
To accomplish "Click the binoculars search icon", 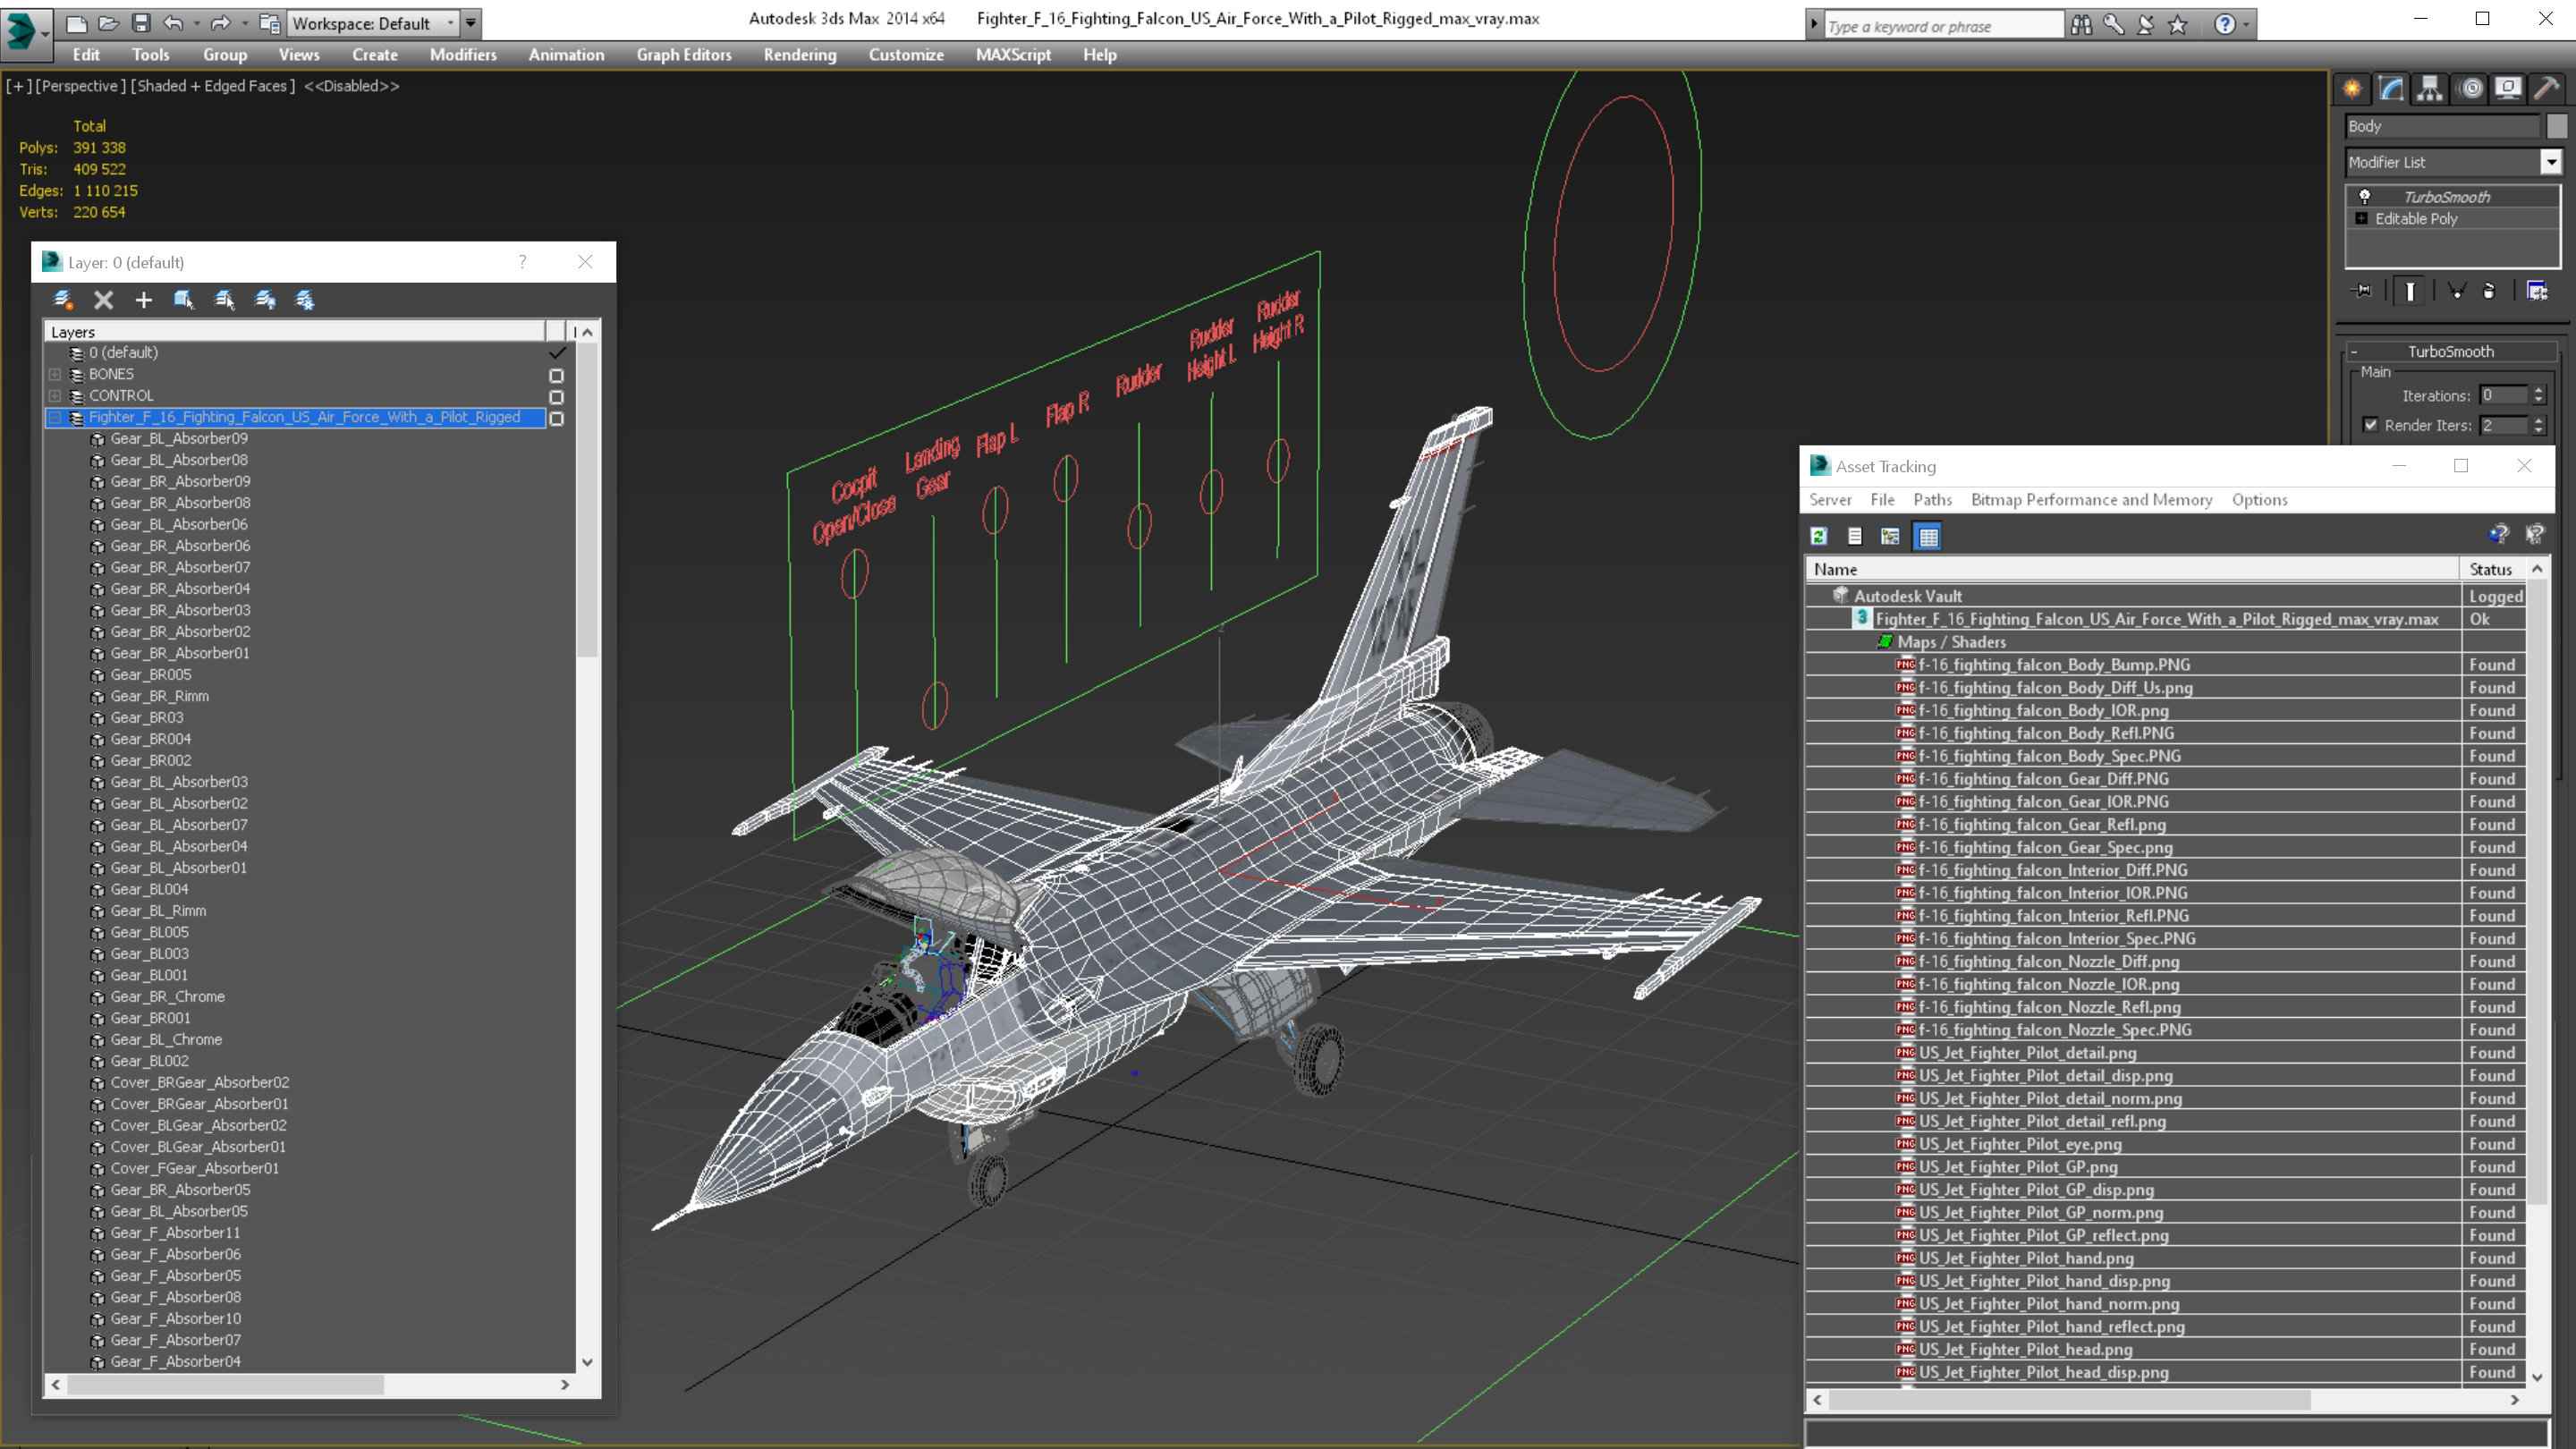I will click(x=2081, y=25).
